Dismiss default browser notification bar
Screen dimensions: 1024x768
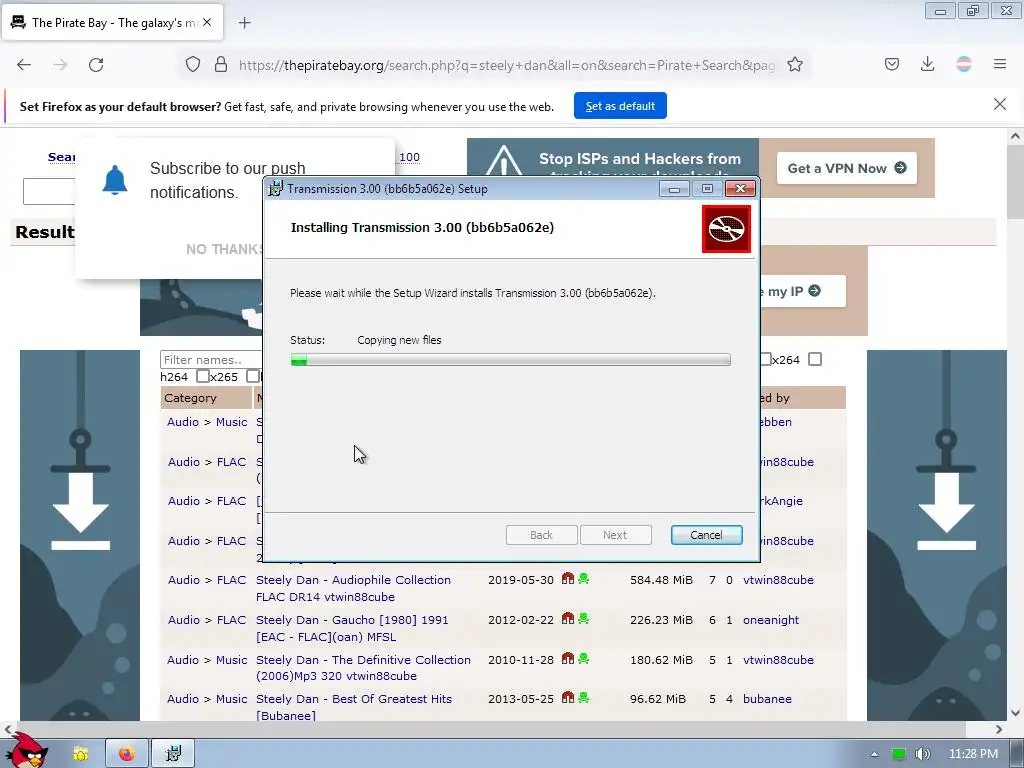tap(1000, 104)
